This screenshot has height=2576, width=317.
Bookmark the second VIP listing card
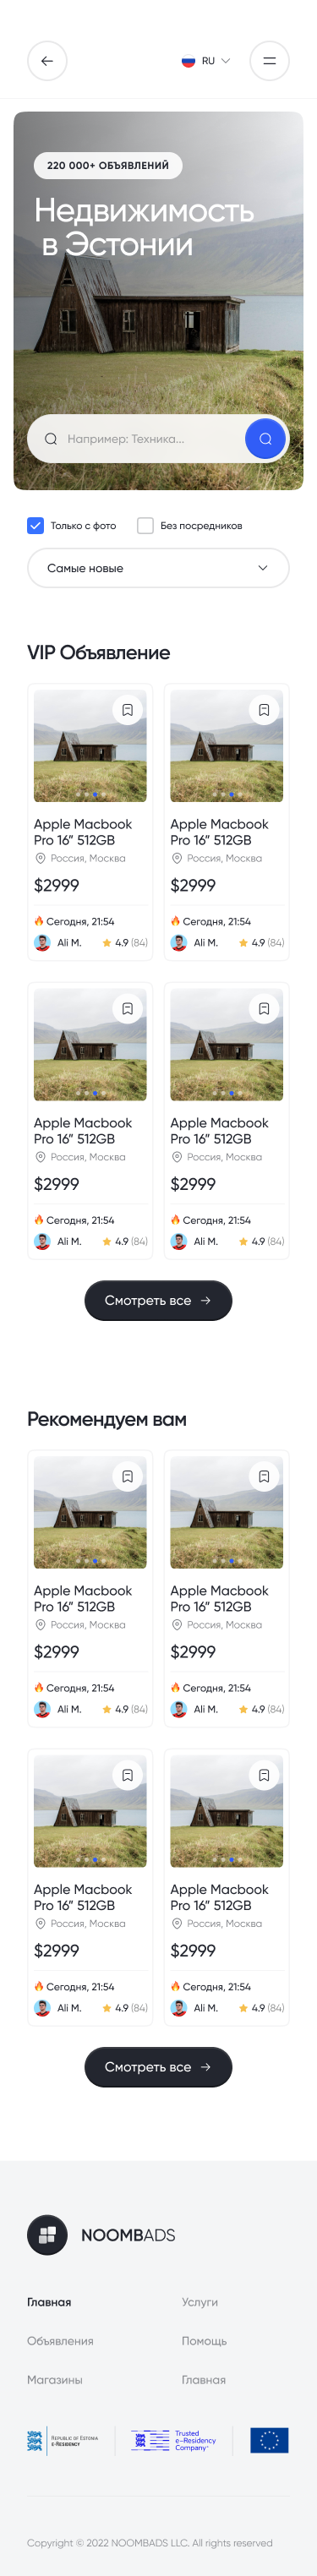coord(264,710)
